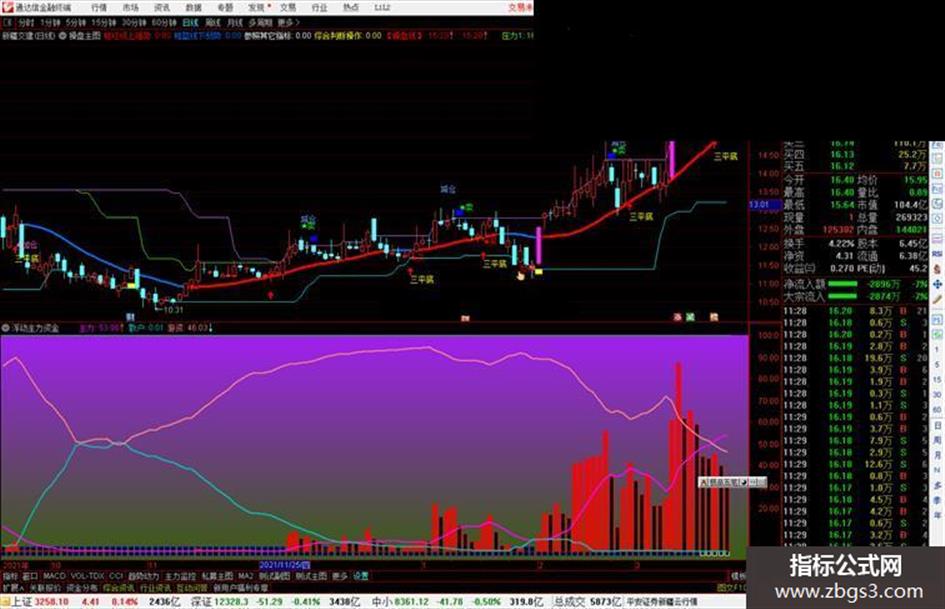Open the 行情 menu
The width and height of the screenshot is (945, 609).
point(98,7)
